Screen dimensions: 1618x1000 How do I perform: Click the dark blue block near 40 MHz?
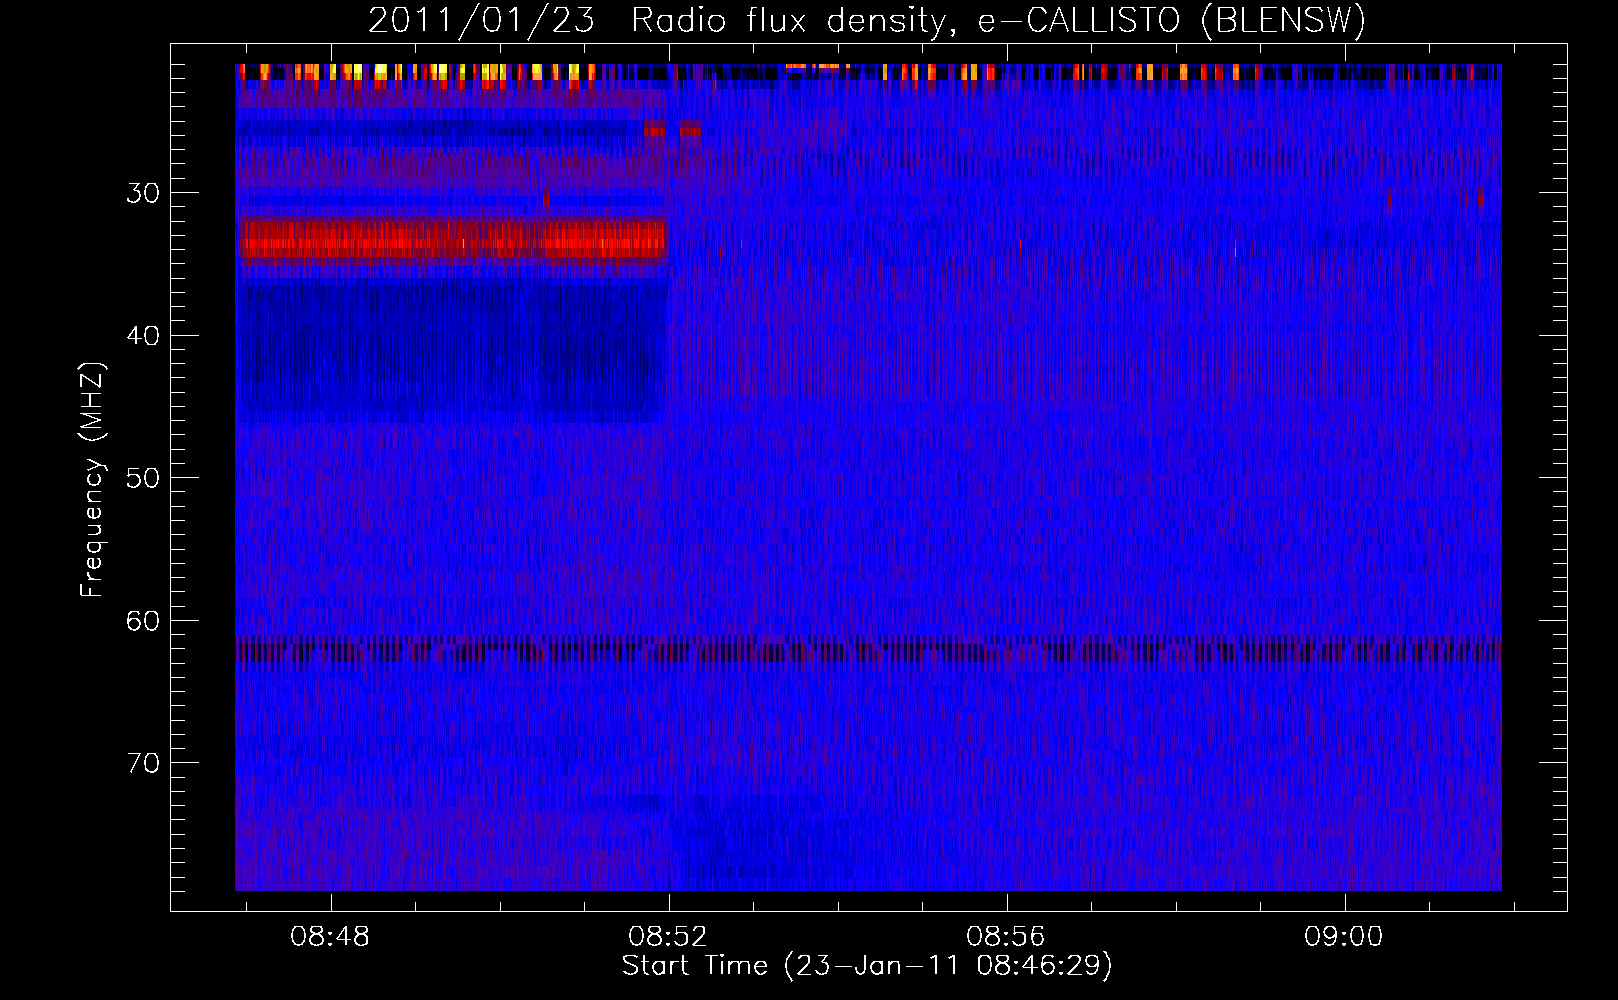click(x=453, y=352)
